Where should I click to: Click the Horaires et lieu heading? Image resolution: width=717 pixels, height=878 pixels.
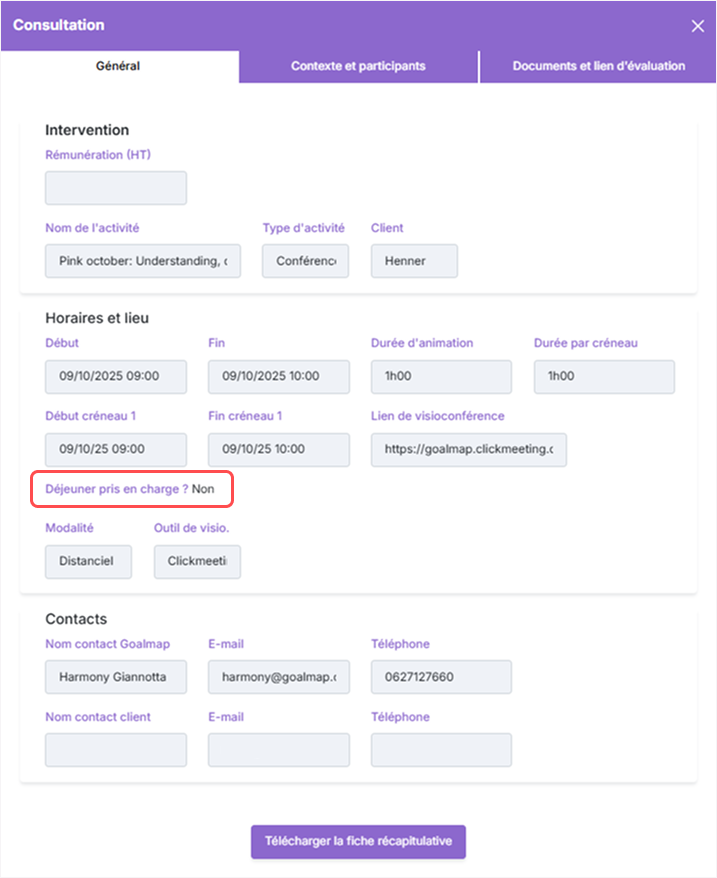97,318
